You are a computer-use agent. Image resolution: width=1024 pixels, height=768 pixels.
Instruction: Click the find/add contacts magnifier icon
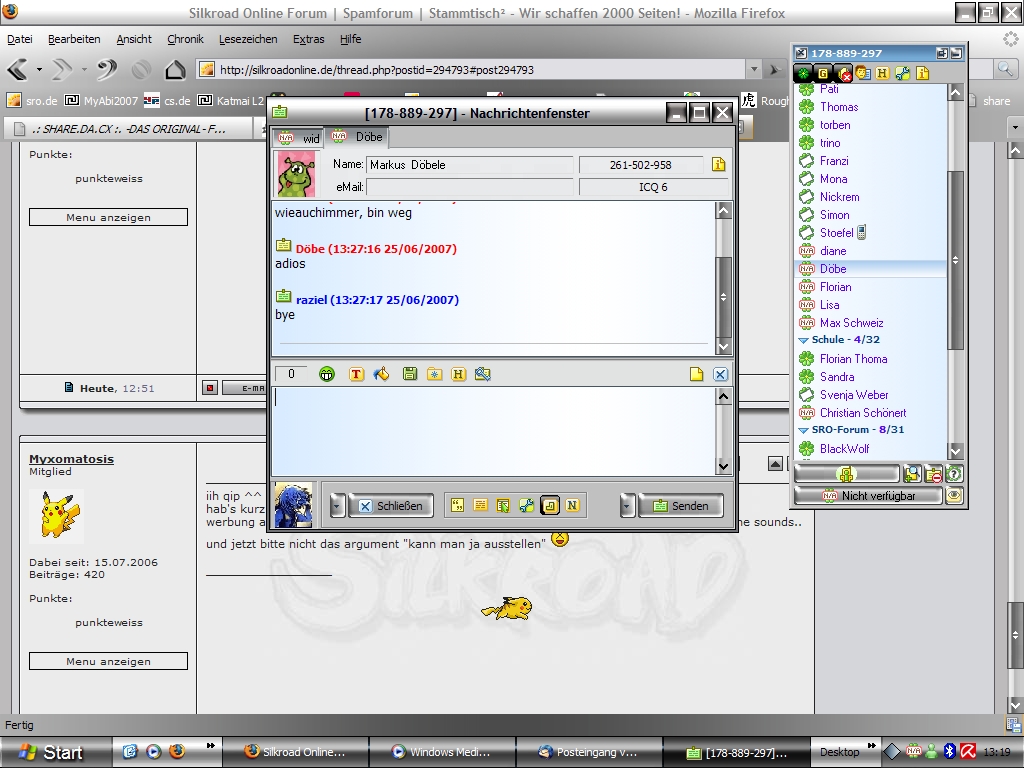(x=912, y=474)
